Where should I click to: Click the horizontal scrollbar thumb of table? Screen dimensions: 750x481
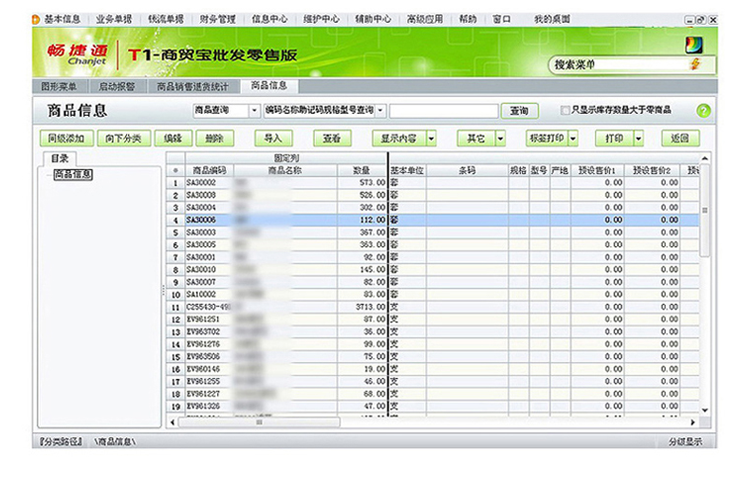click(x=259, y=422)
